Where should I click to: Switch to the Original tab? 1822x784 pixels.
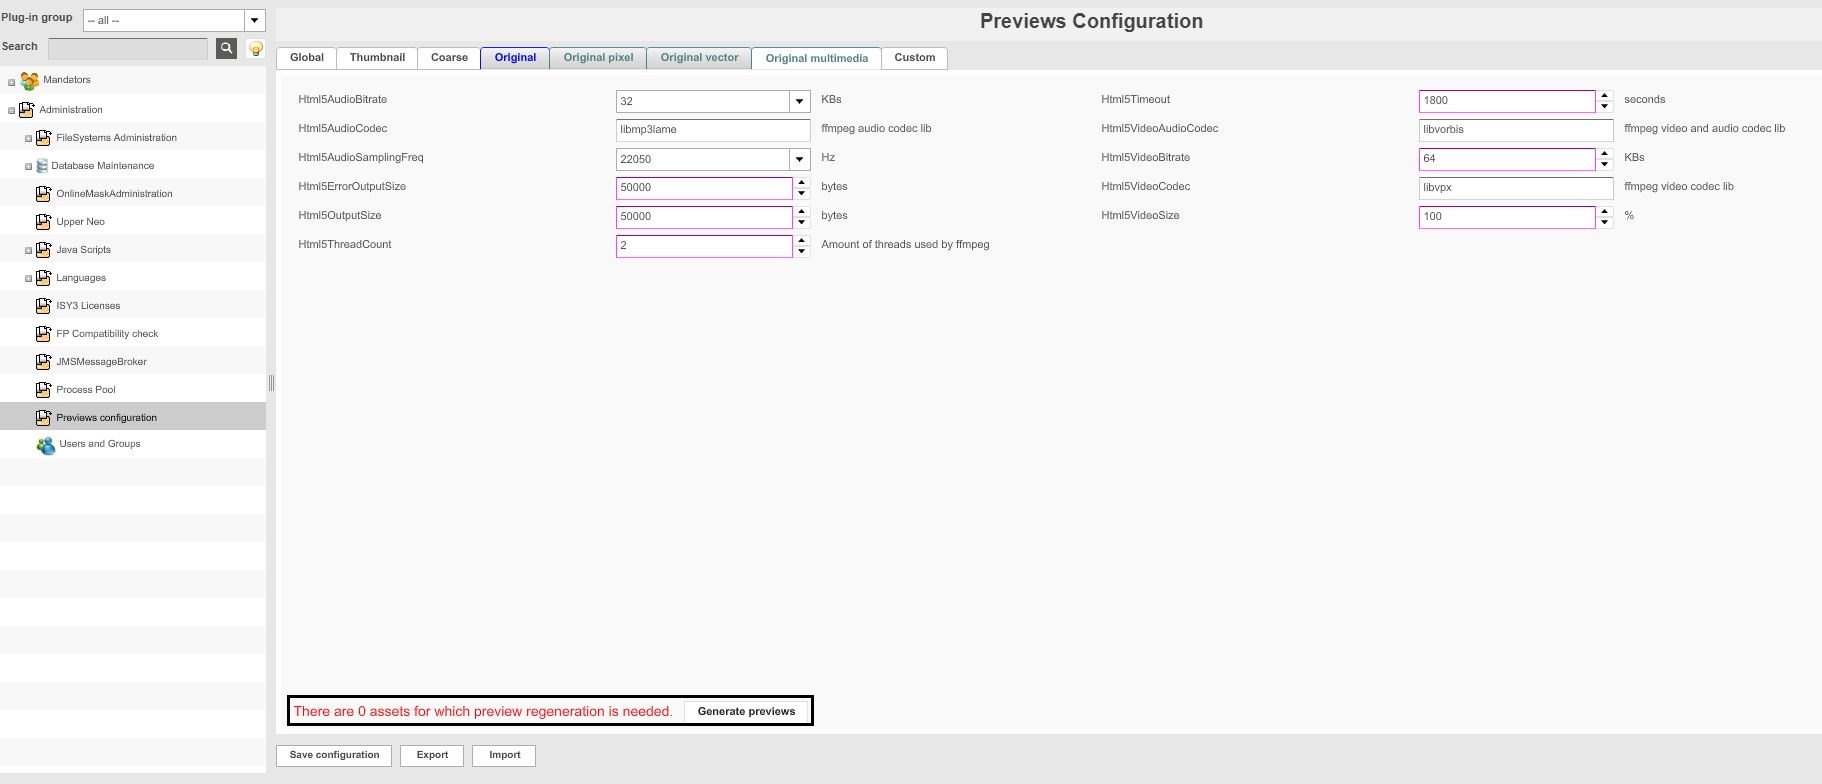click(x=515, y=58)
